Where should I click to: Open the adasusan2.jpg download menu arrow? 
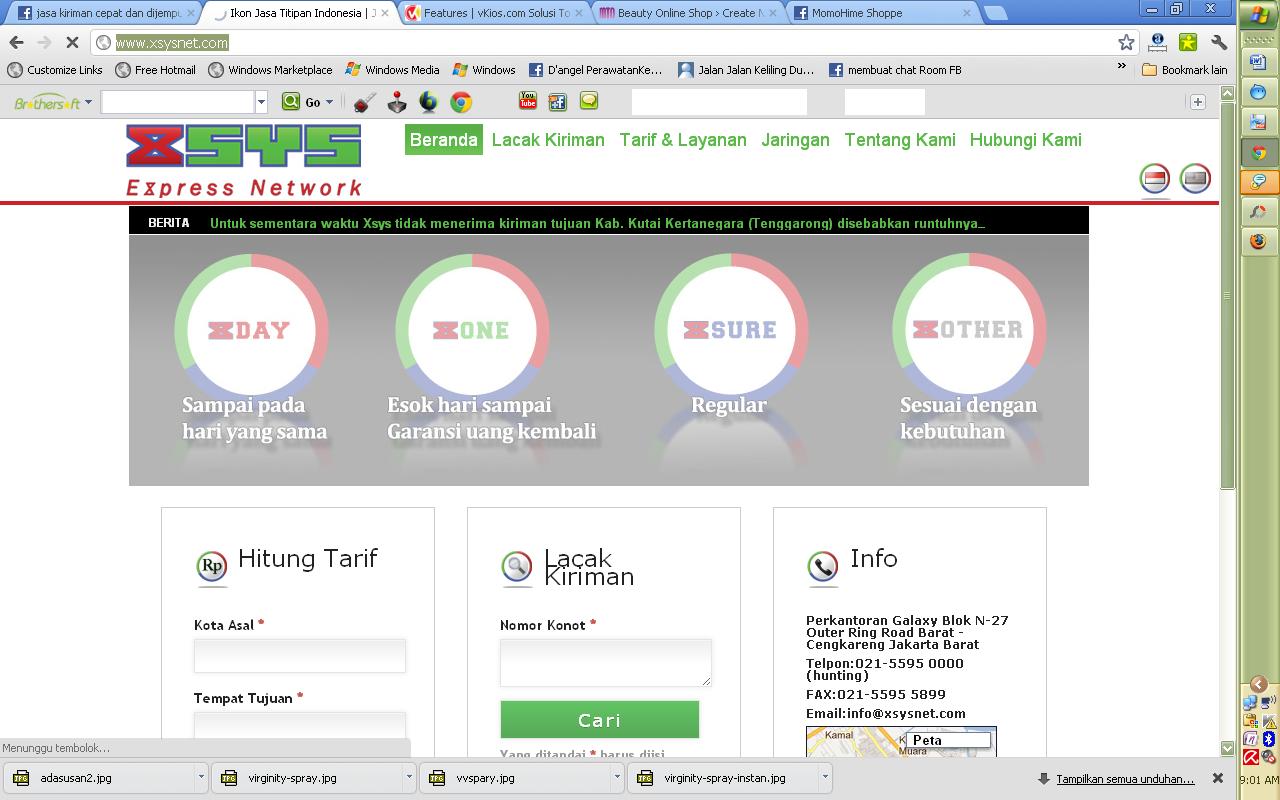[x=201, y=777]
